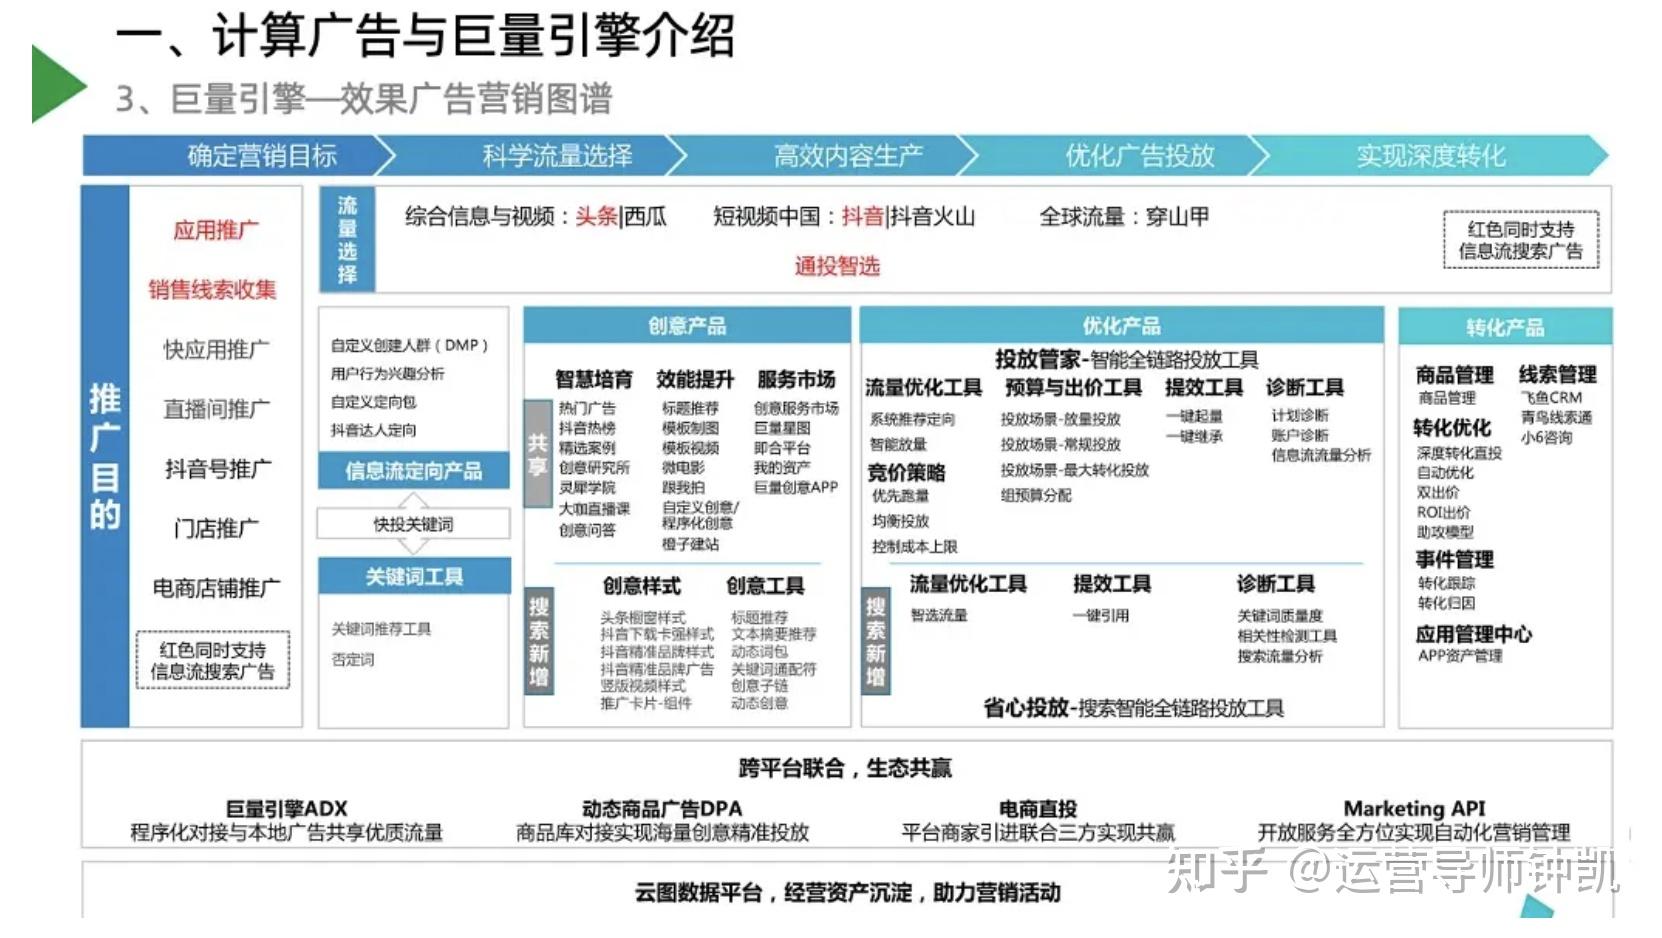This screenshot has height=938, width=1662.
Task: Click the 智慧培育 heading
Action: pyautogui.click(x=594, y=380)
